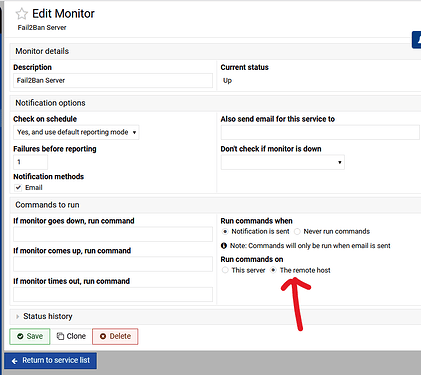Click the 'Current status' label
The width and height of the screenshot is (421, 375).
tap(244, 67)
